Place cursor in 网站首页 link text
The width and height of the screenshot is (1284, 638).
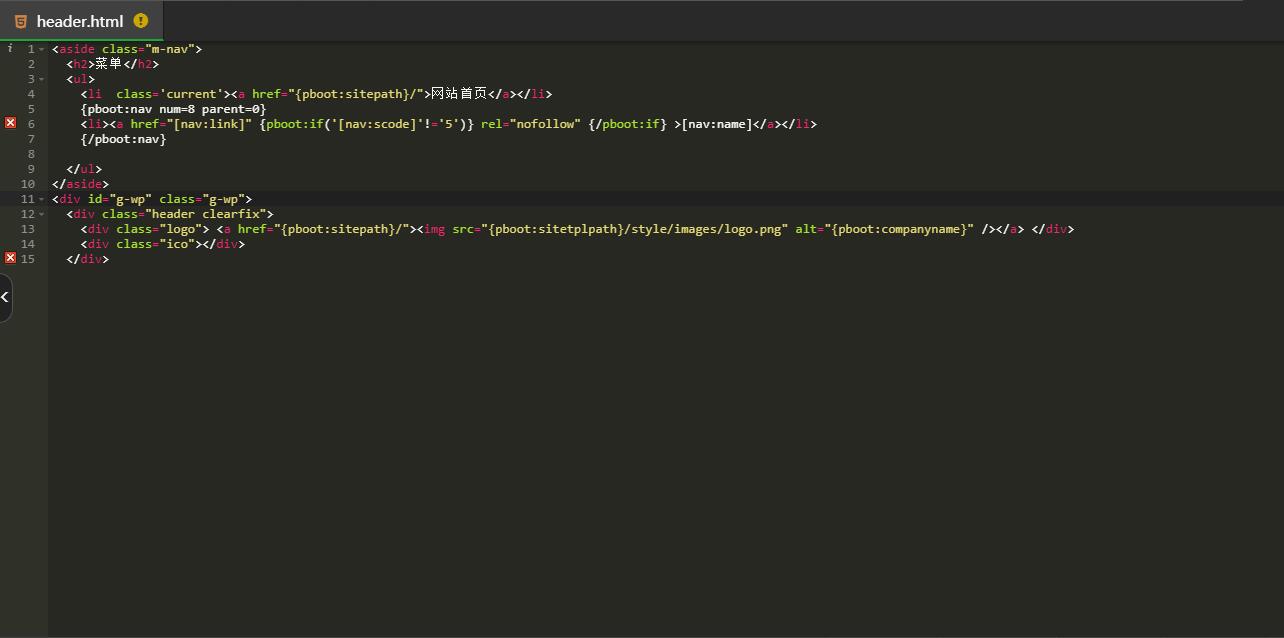459,94
